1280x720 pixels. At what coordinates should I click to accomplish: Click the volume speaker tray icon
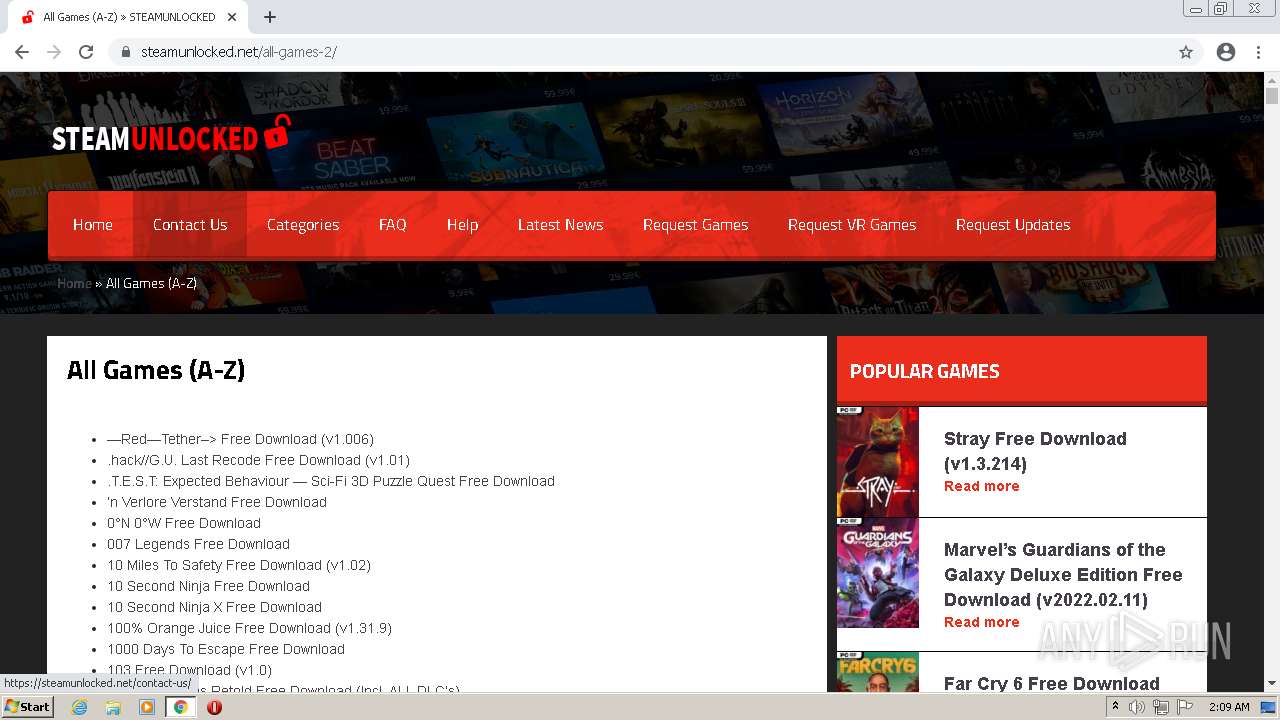click(1137, 707)
